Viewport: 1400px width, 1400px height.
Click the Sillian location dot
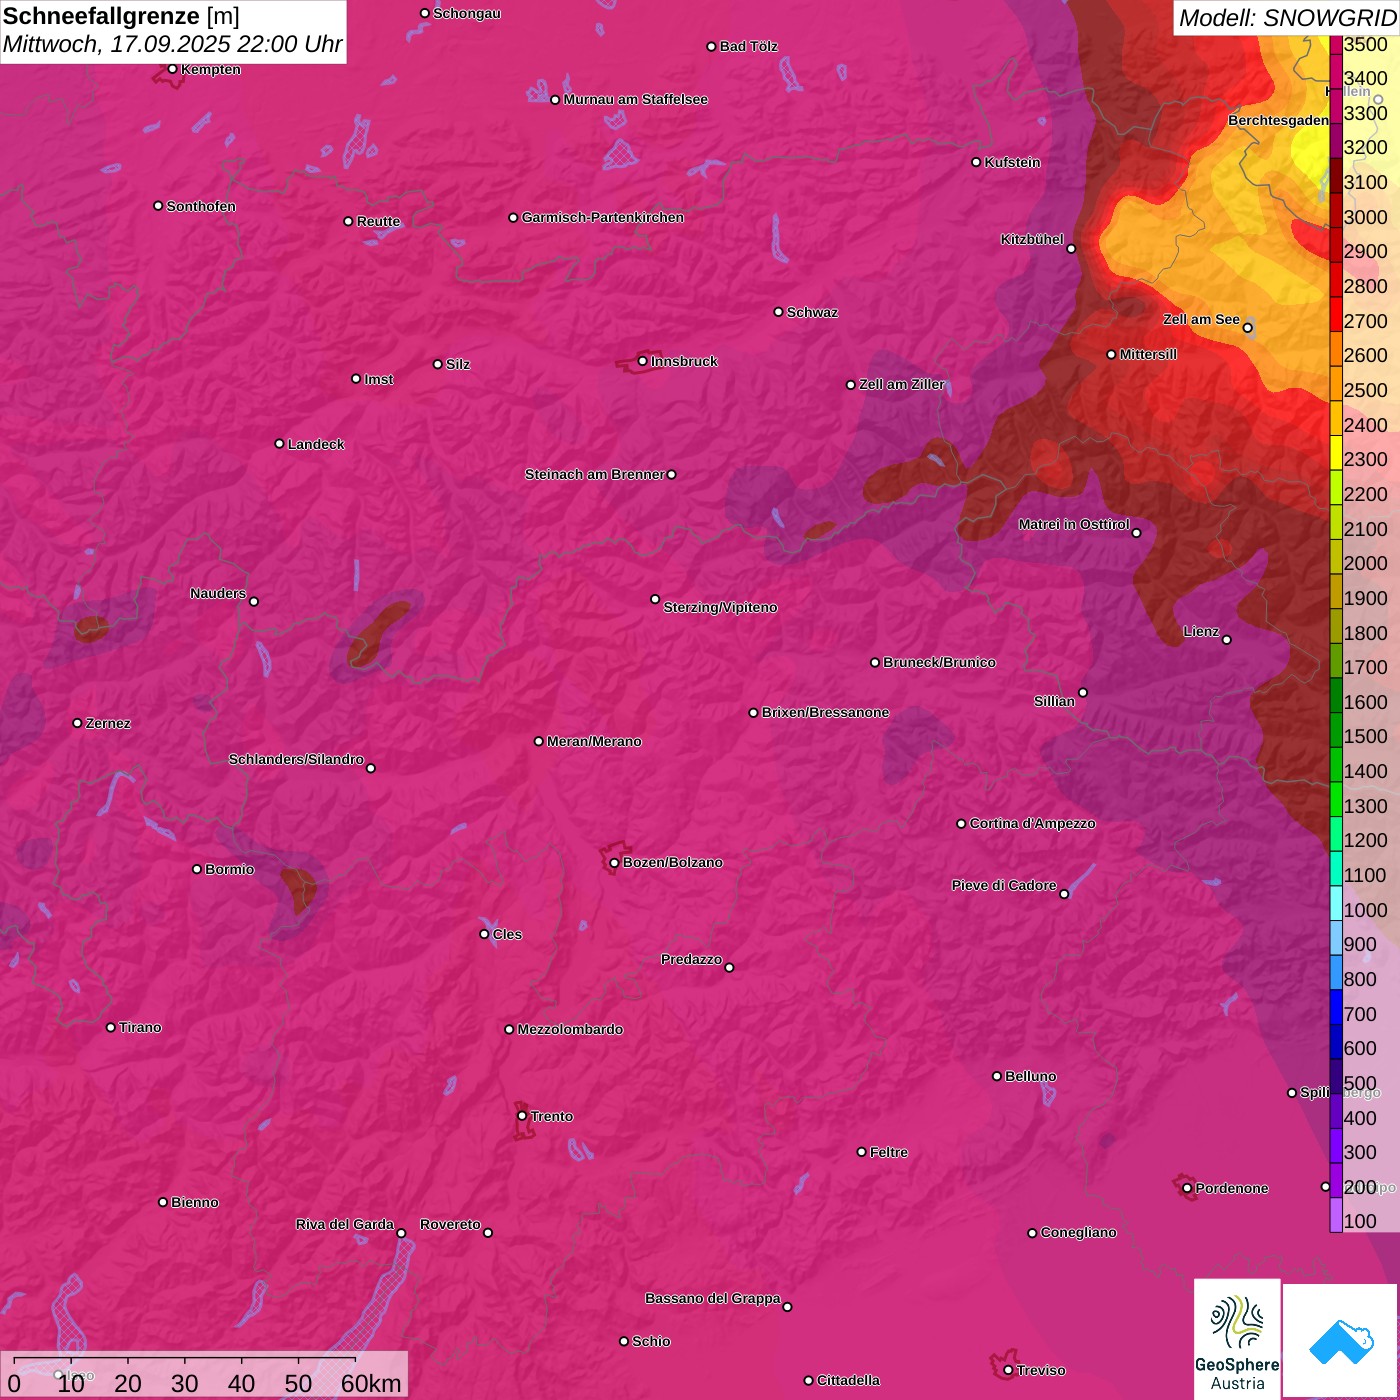(x=1083, y=692)
